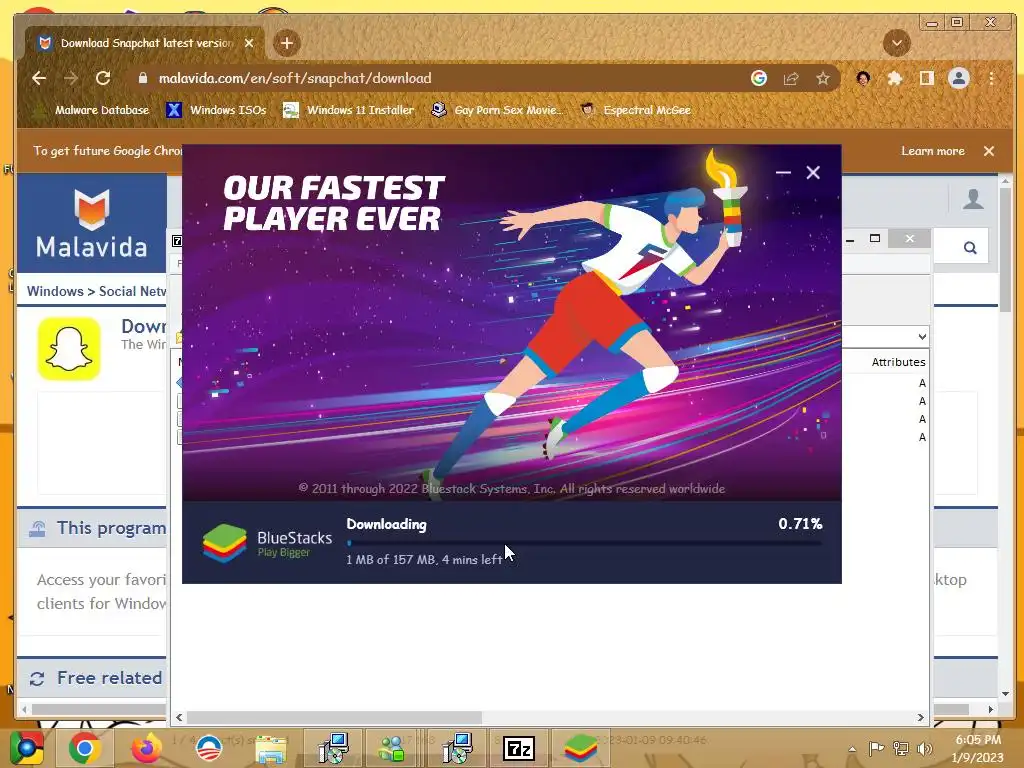Click the Malavida user account icon
The image size is (1024, 768).
coord(973,199)
